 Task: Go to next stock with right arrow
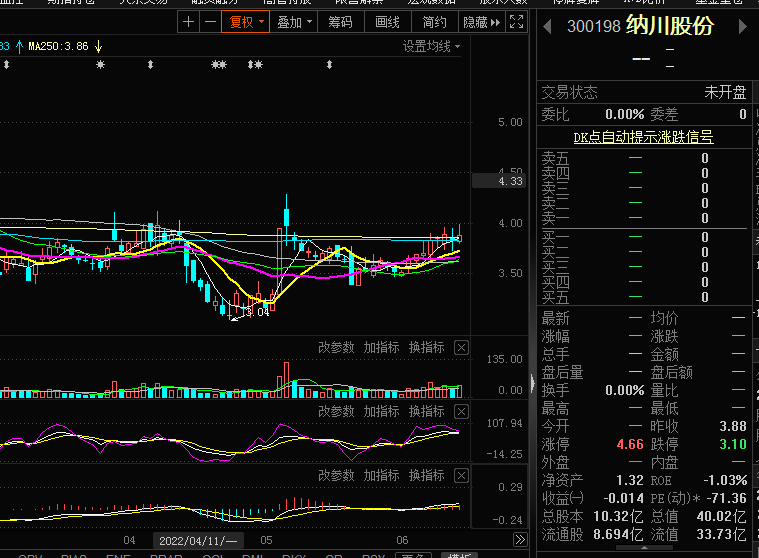743,26
